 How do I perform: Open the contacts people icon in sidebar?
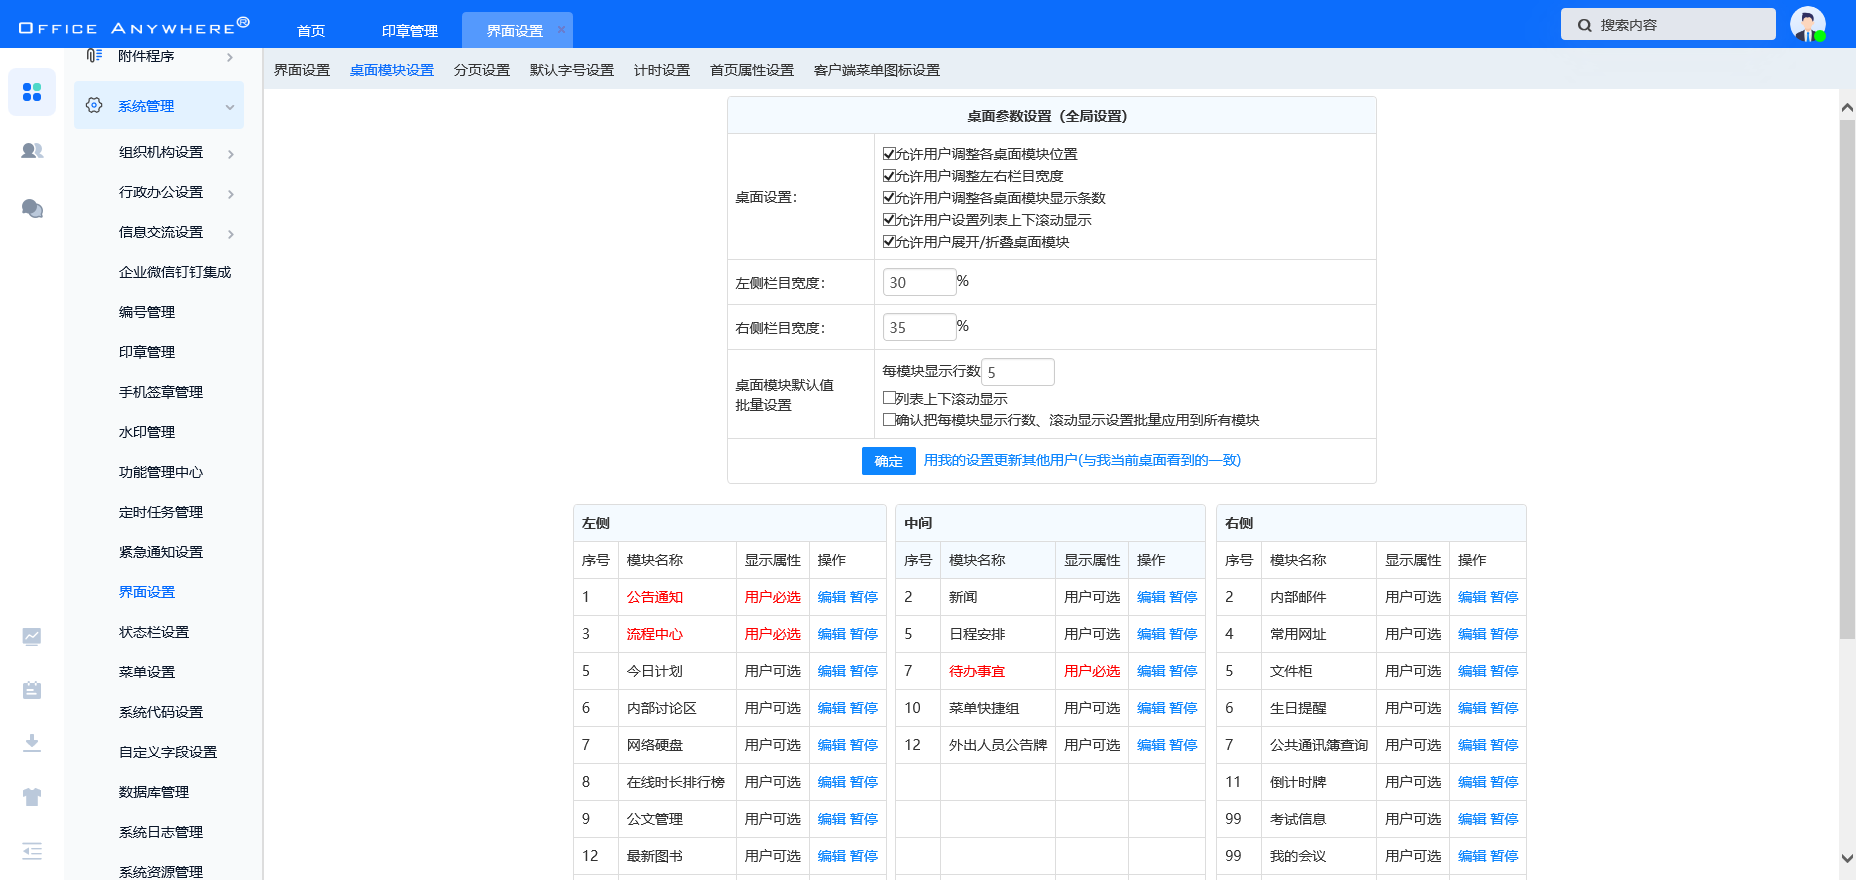click(32, 151)
